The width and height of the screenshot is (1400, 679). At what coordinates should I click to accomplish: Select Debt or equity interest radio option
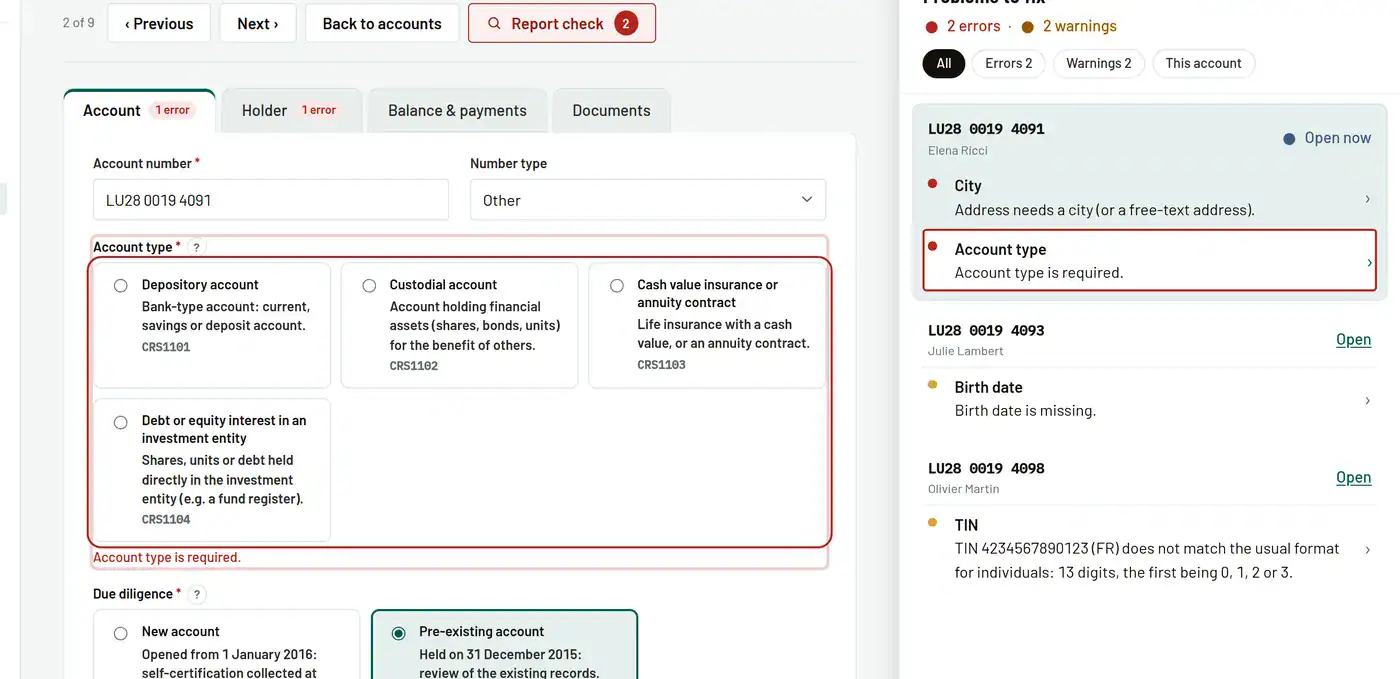click(x=121, y=422)
